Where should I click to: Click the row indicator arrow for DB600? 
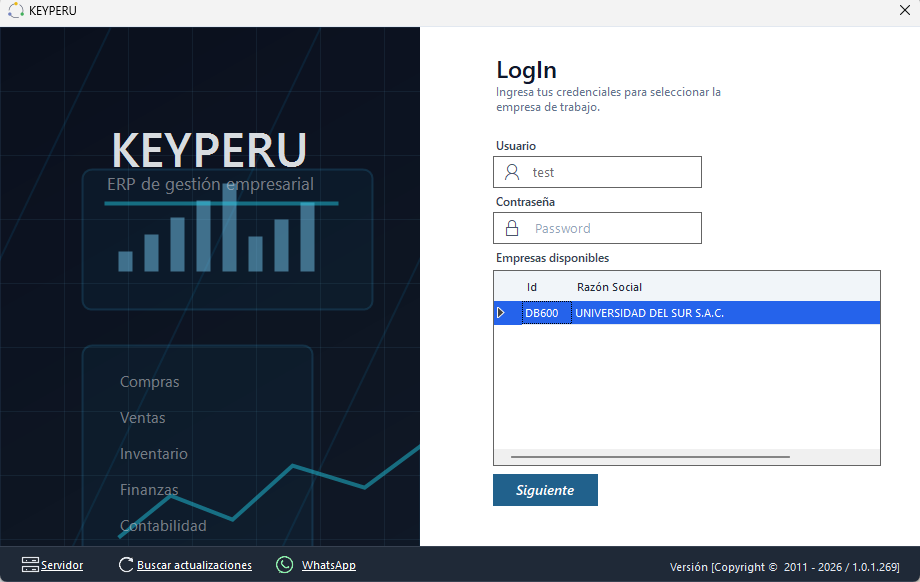coord(500,313)
